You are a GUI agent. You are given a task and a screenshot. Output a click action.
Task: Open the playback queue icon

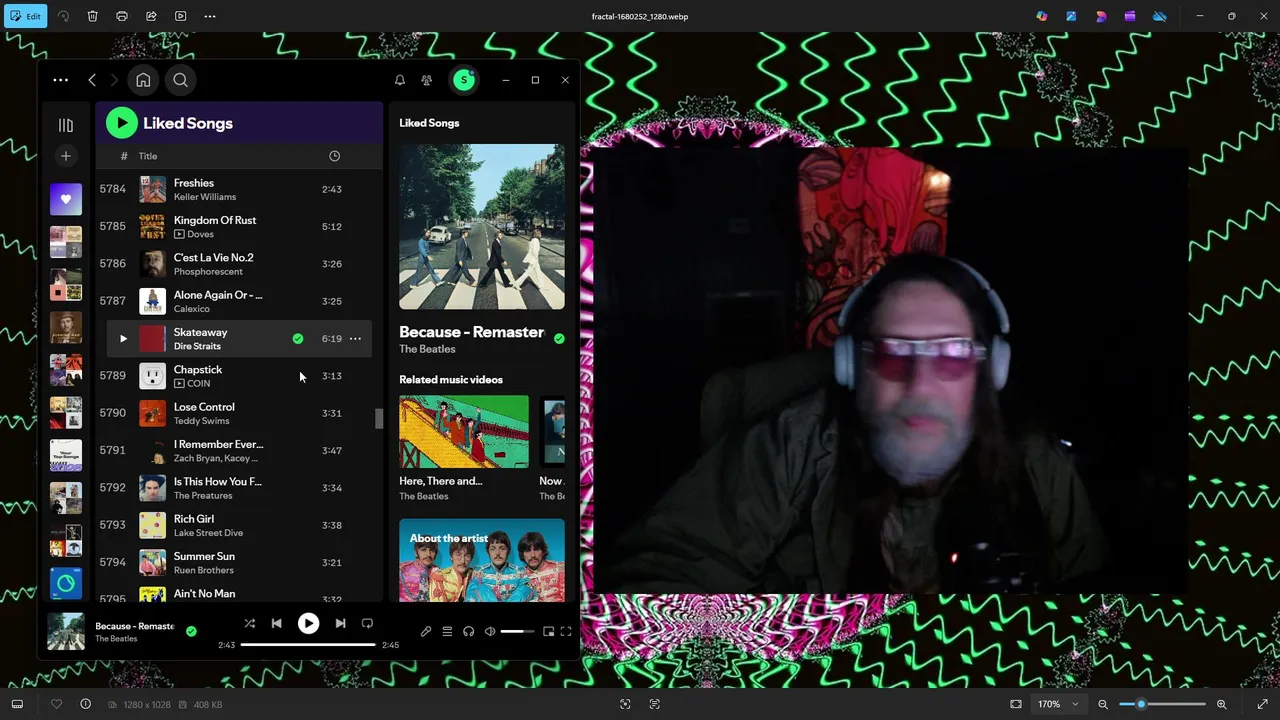coord(447,632)
